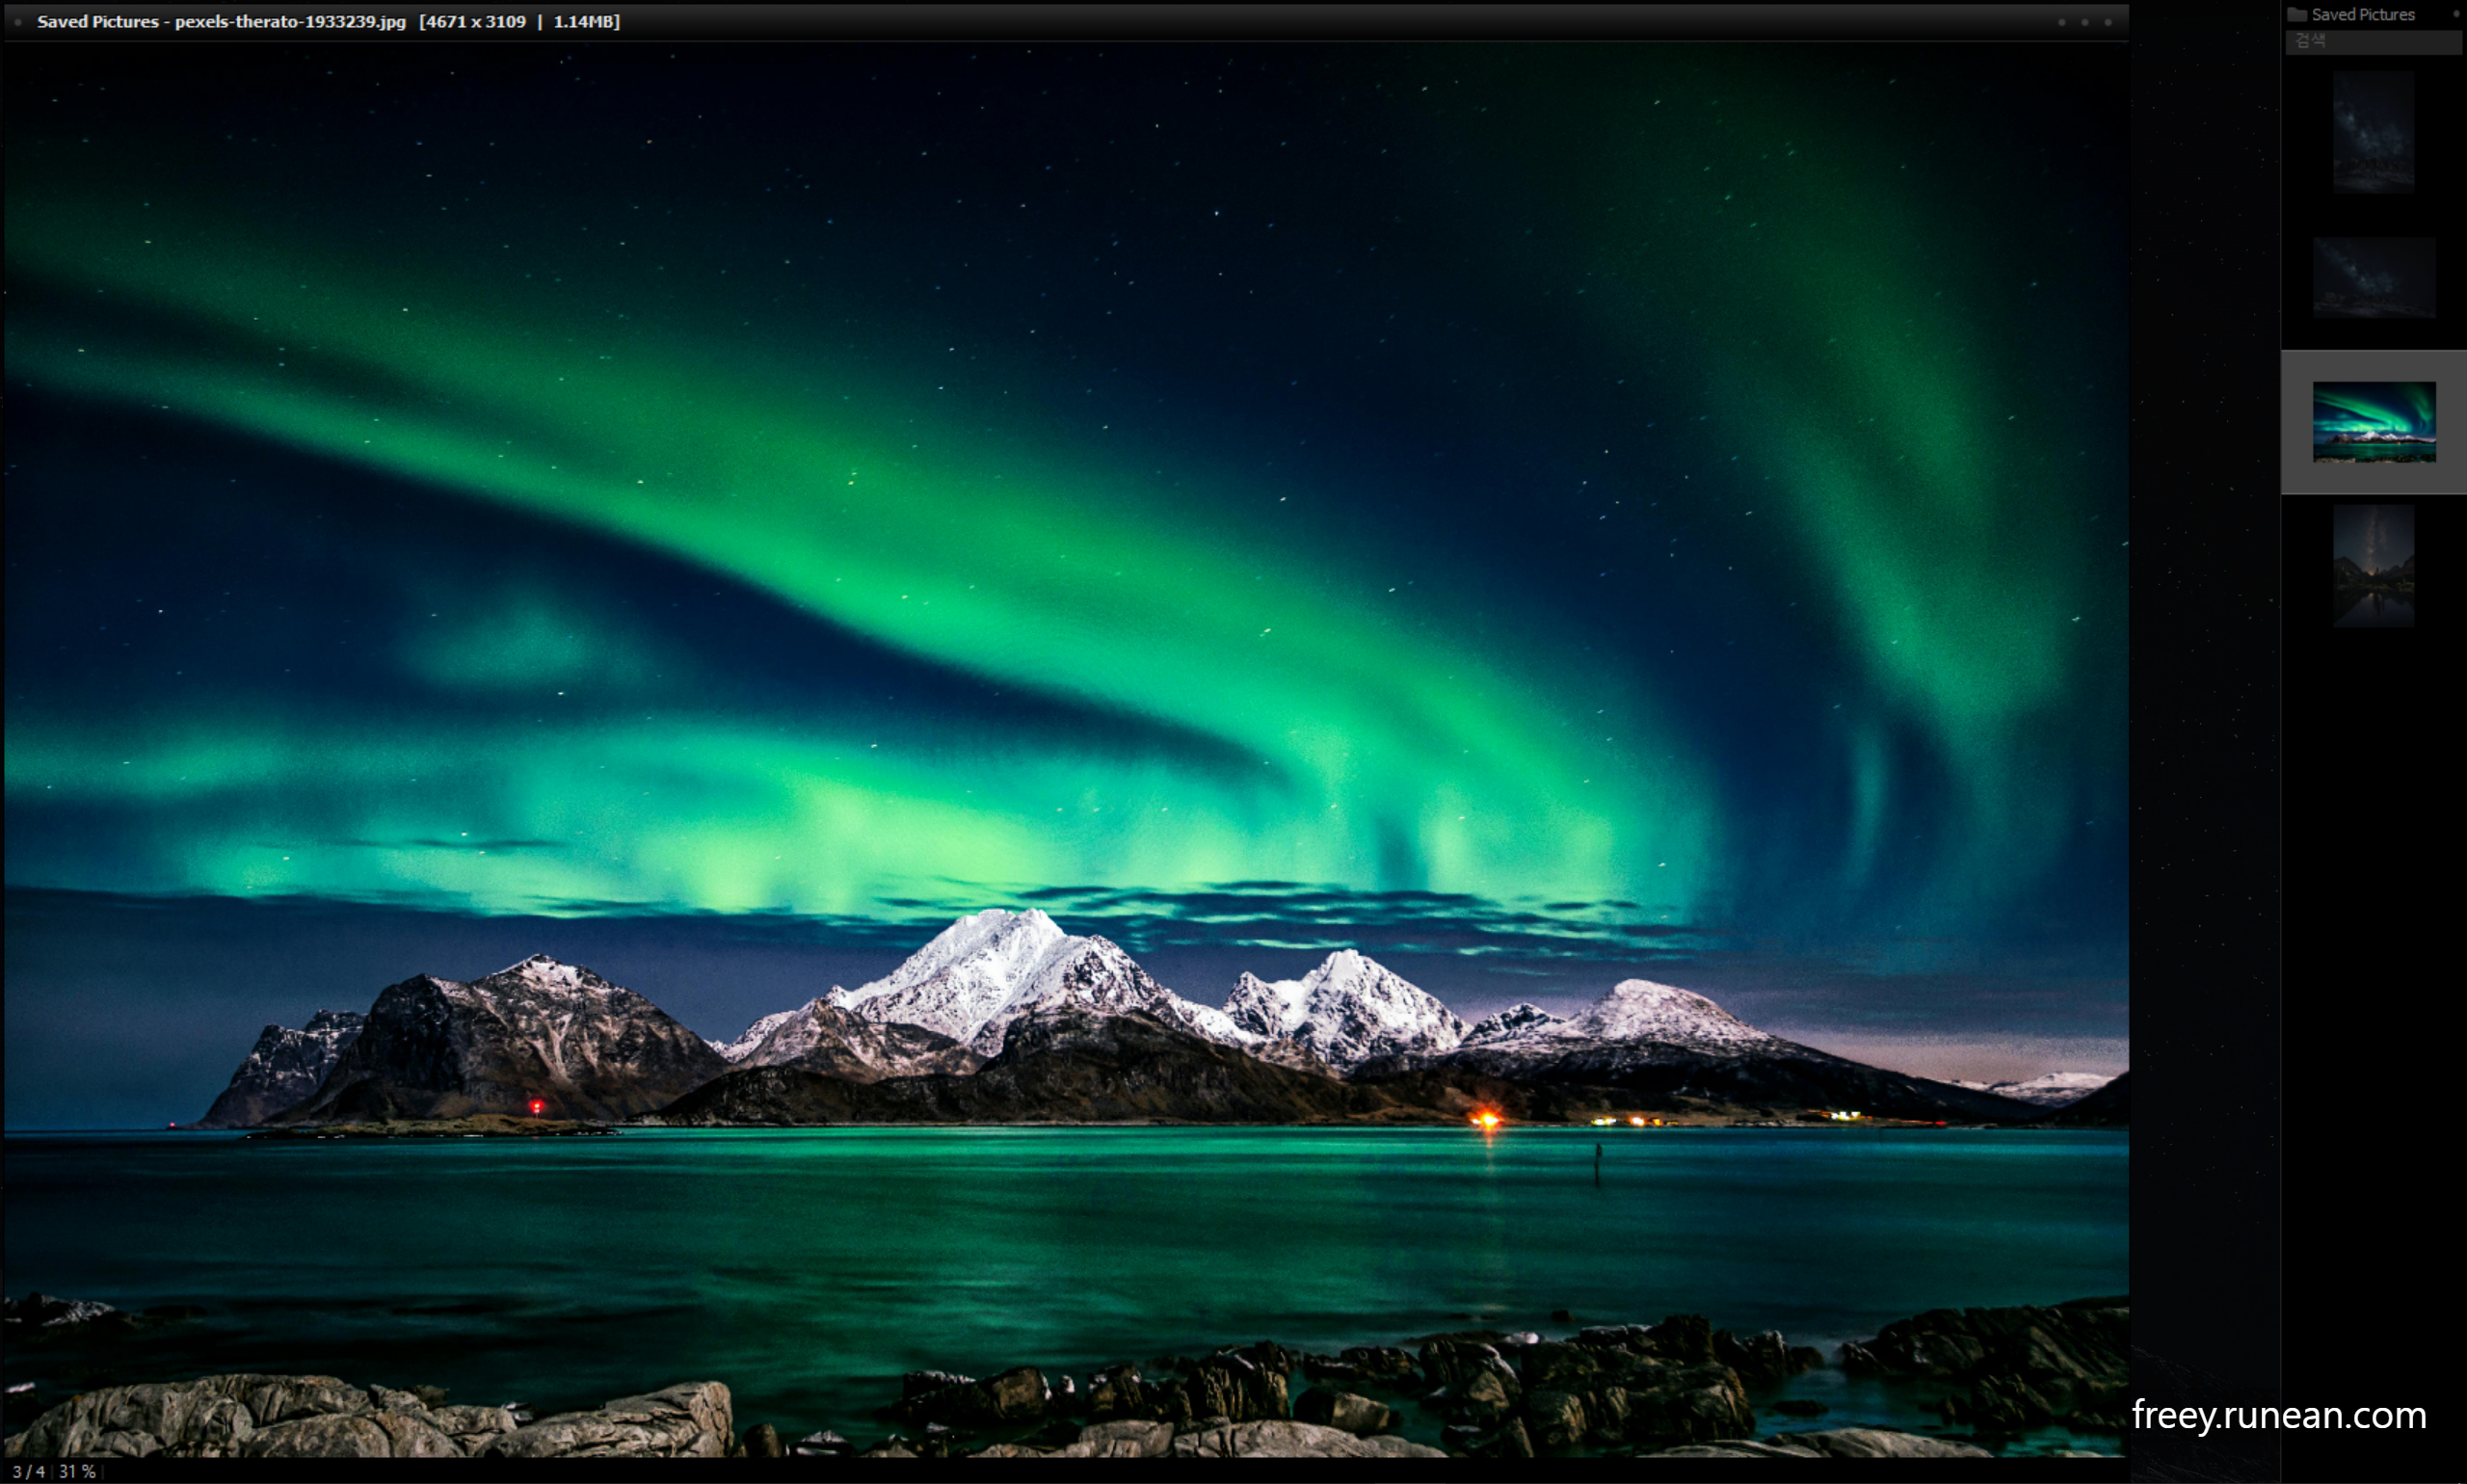Click the folder icon beside Saved Pictures
The width and height of the screenshot is (2467, 1484).
[x=2297, y=14]
